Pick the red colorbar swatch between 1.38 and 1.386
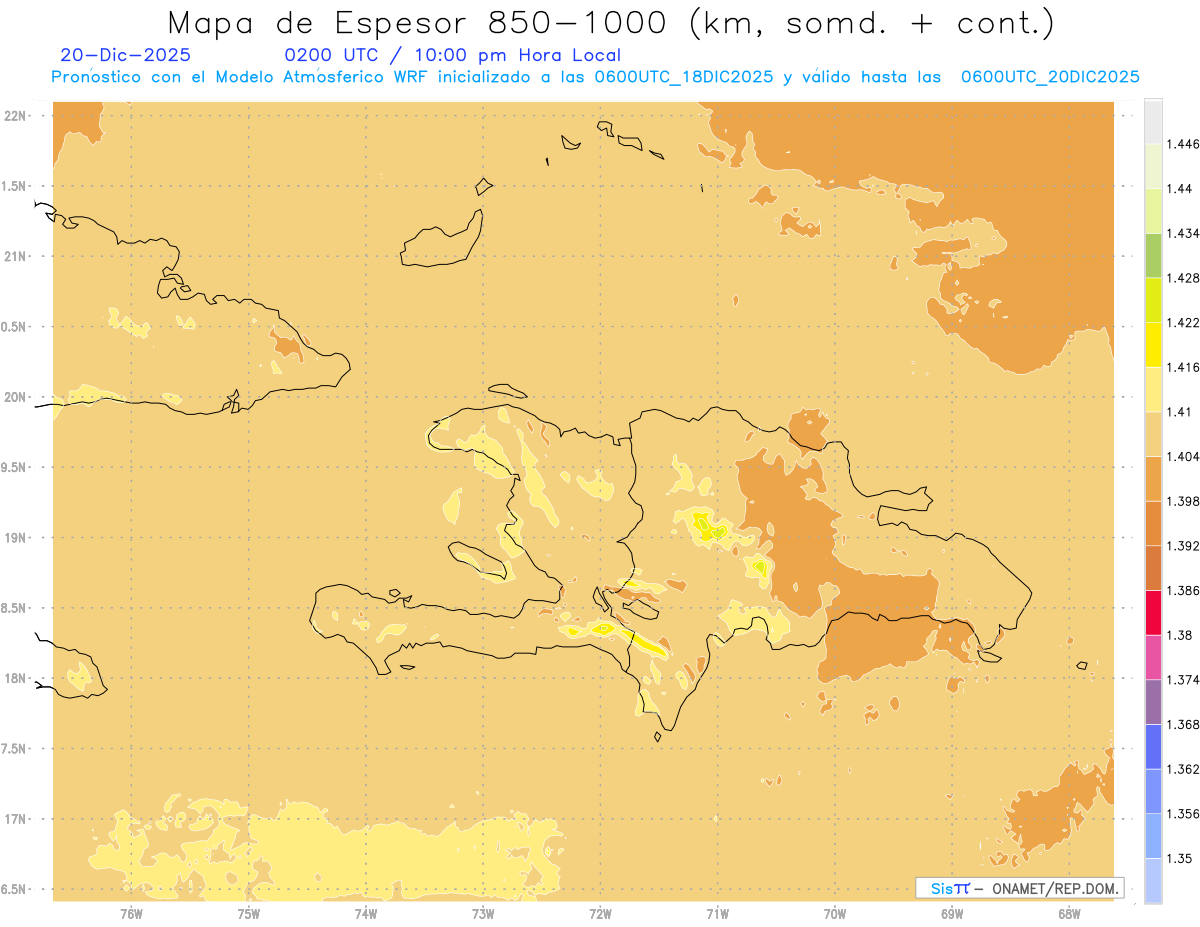The image size is (1200, 927). 1153,613
